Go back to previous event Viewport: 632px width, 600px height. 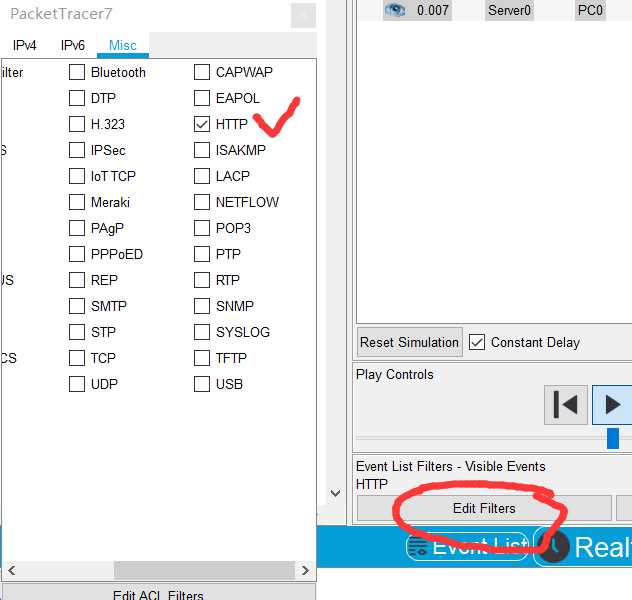pyautogui.click(x=565, y=405)
